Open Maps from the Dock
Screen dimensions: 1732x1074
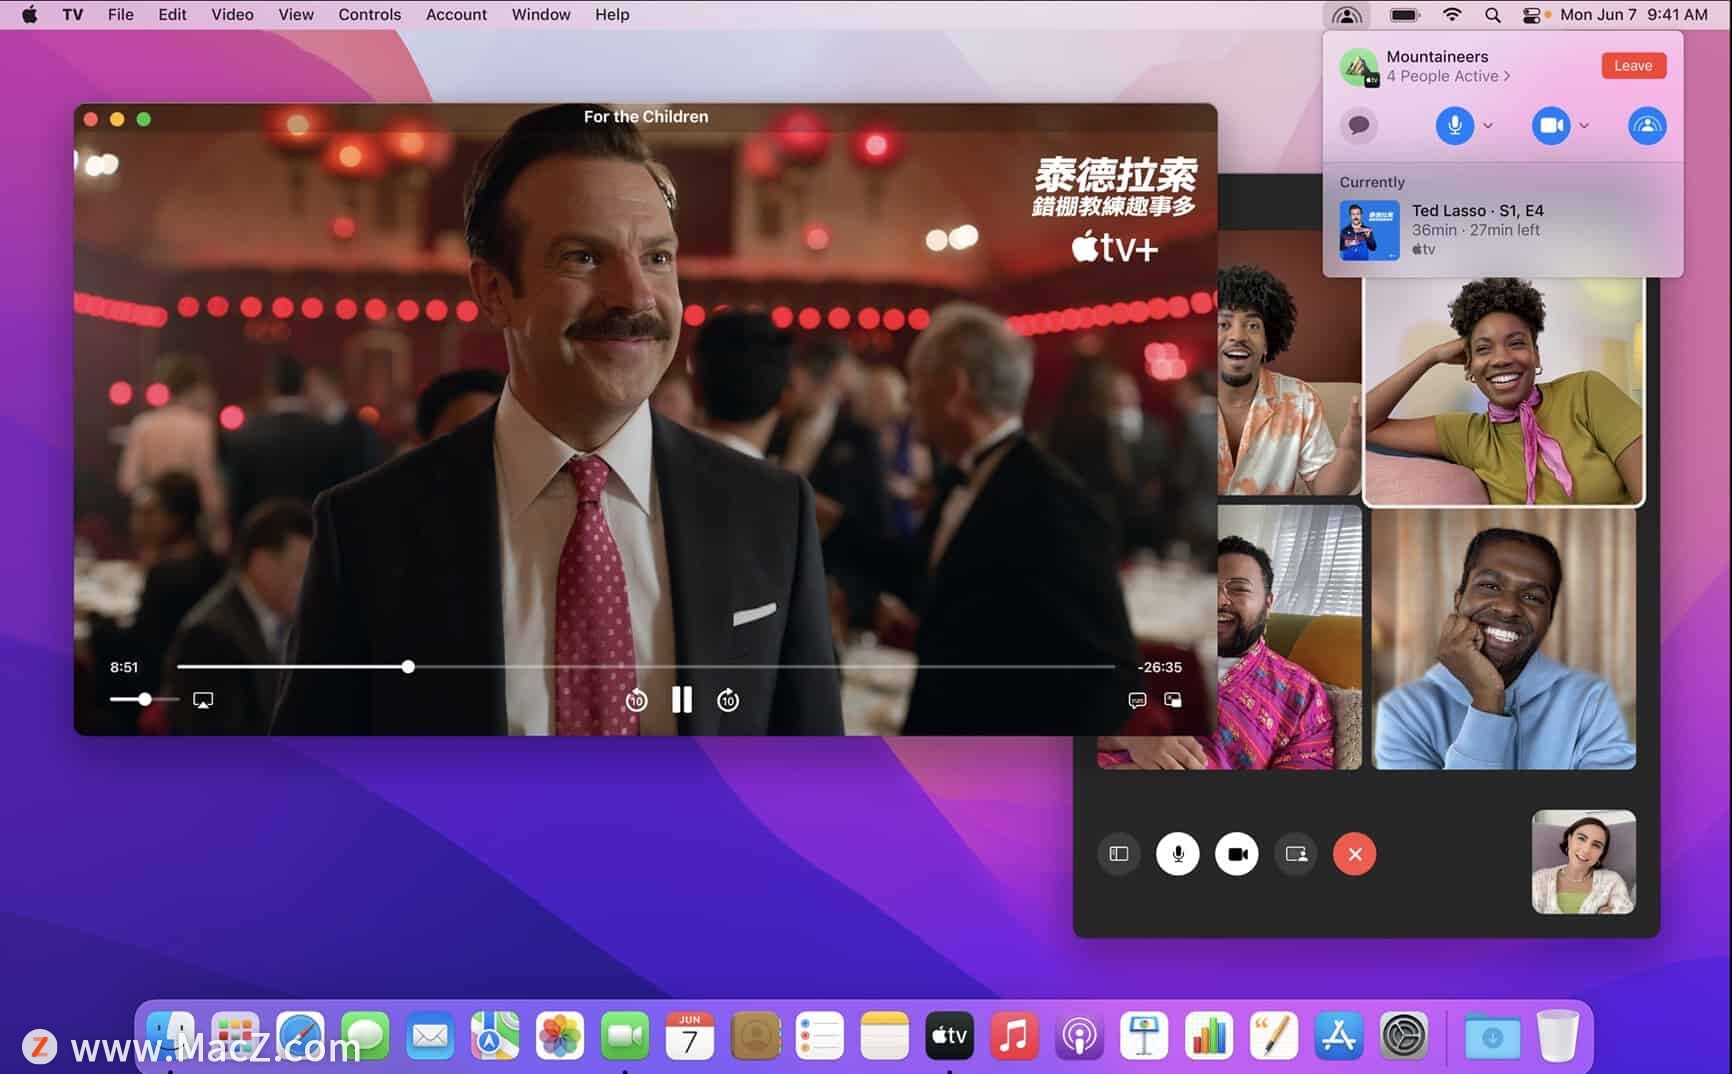click(495, 1036)
